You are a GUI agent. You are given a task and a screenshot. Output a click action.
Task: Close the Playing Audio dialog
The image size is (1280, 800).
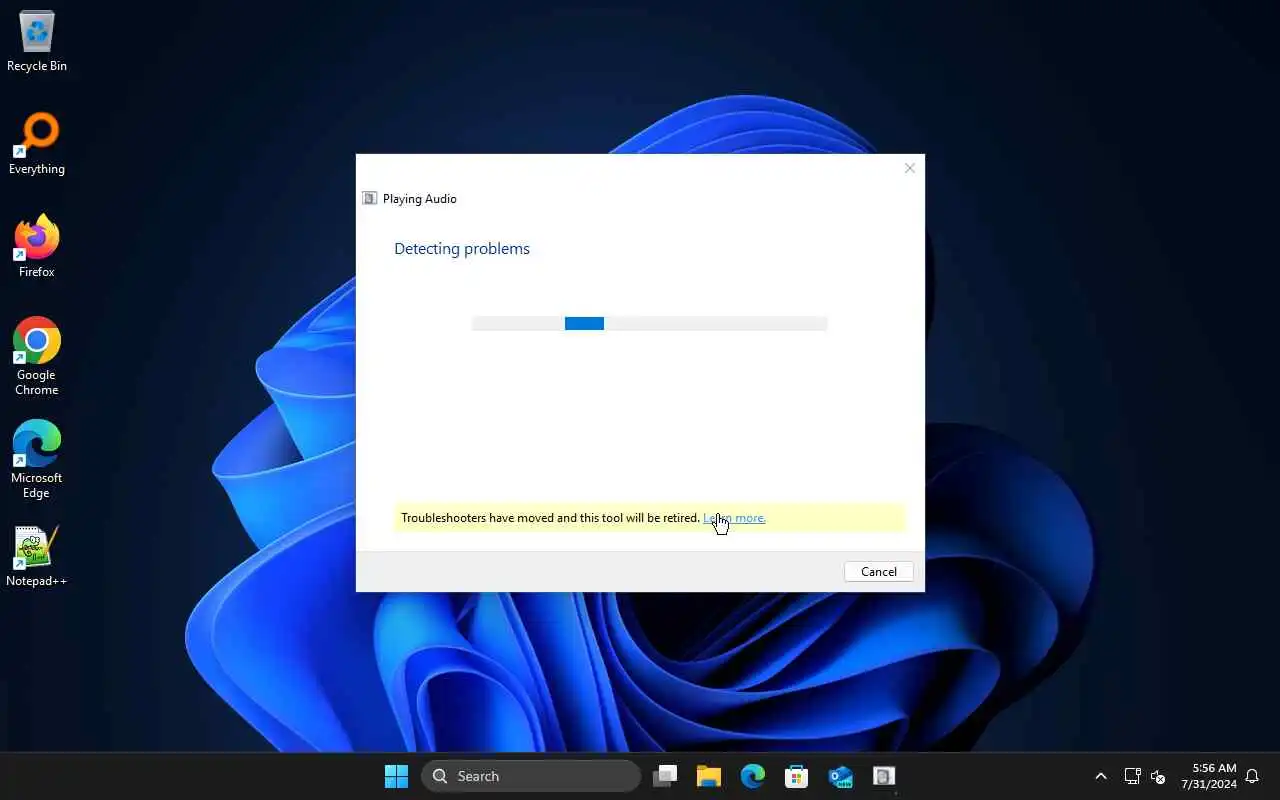click(909, 168)
